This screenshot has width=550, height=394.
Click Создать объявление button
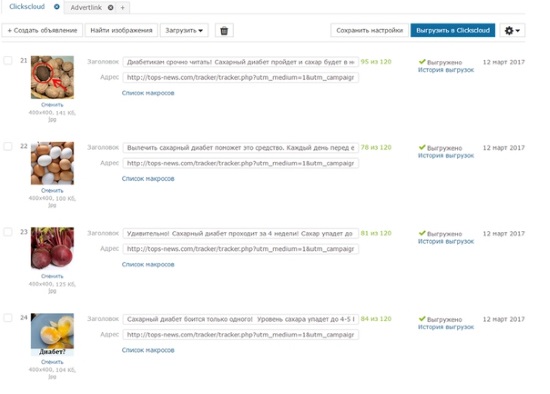coord(42,31)
